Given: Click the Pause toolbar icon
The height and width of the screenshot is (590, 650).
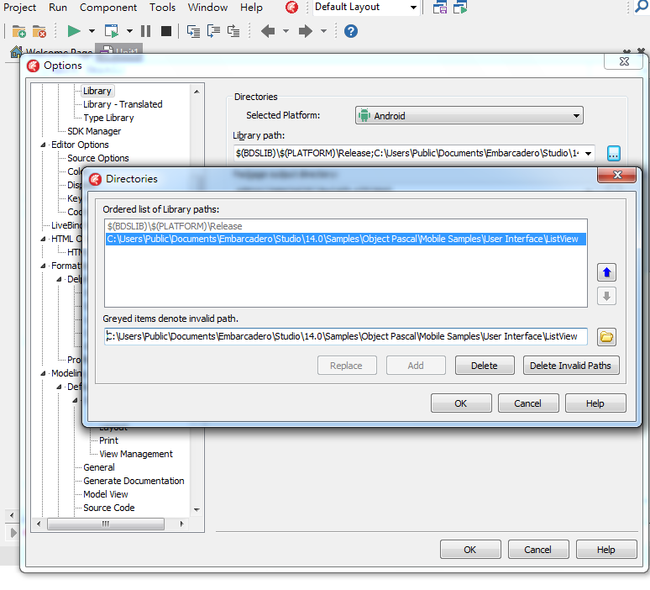Looking at the screenshot, I should point(146,31).
